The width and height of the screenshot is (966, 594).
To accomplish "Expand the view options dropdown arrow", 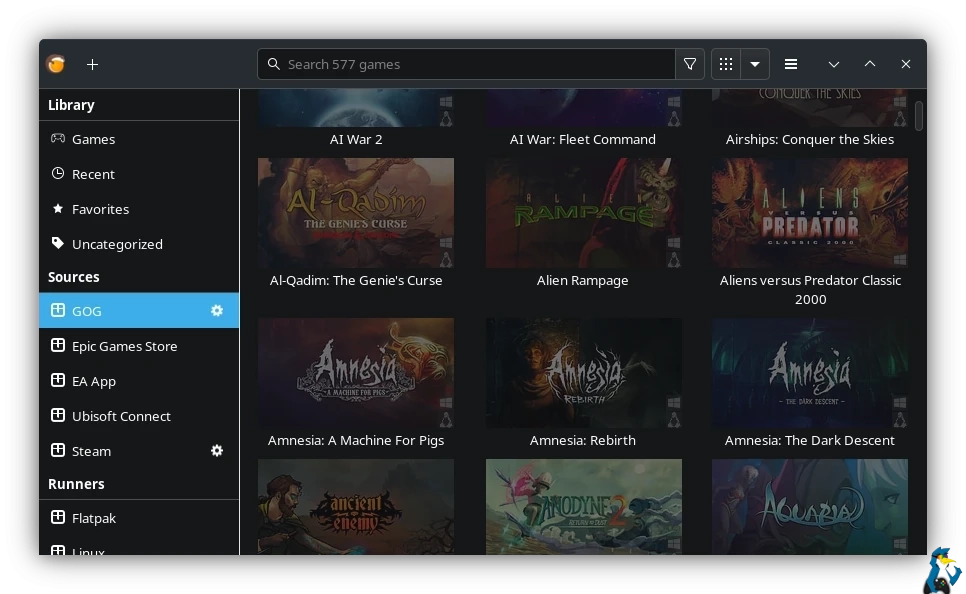I will (755, 64).
